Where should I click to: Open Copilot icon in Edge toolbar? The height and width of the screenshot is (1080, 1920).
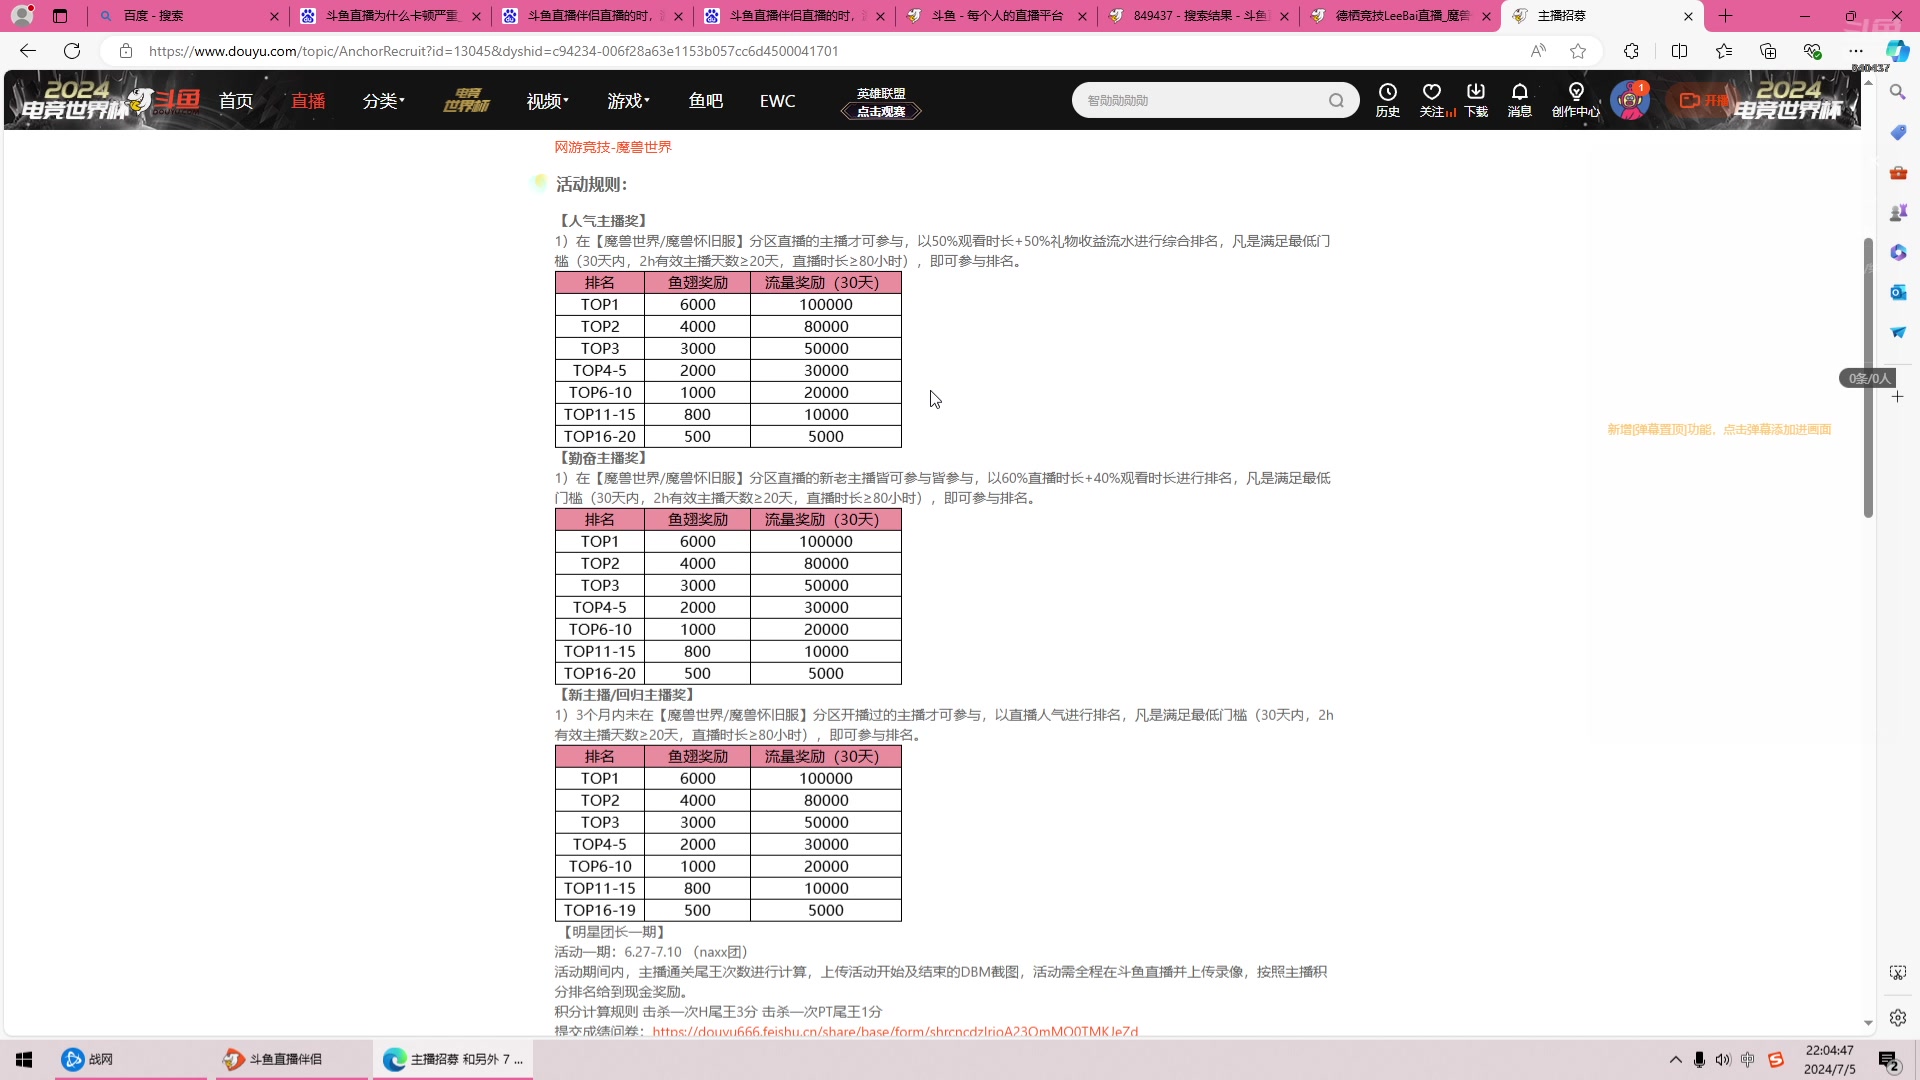[1897, 51]
